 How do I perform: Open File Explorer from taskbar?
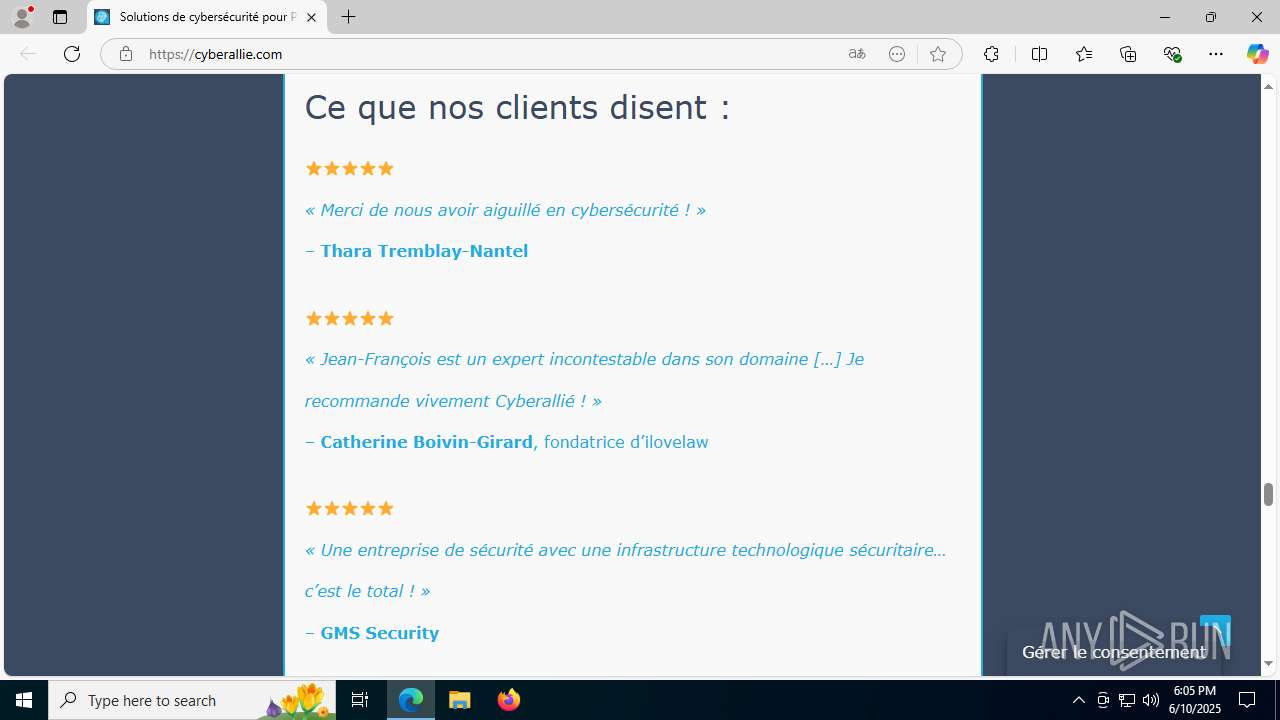click(x=460, y=700)
